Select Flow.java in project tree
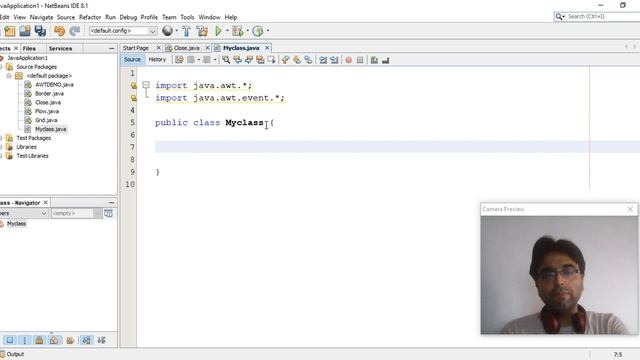This screenshot has width=640, height=360. [47, 111]
